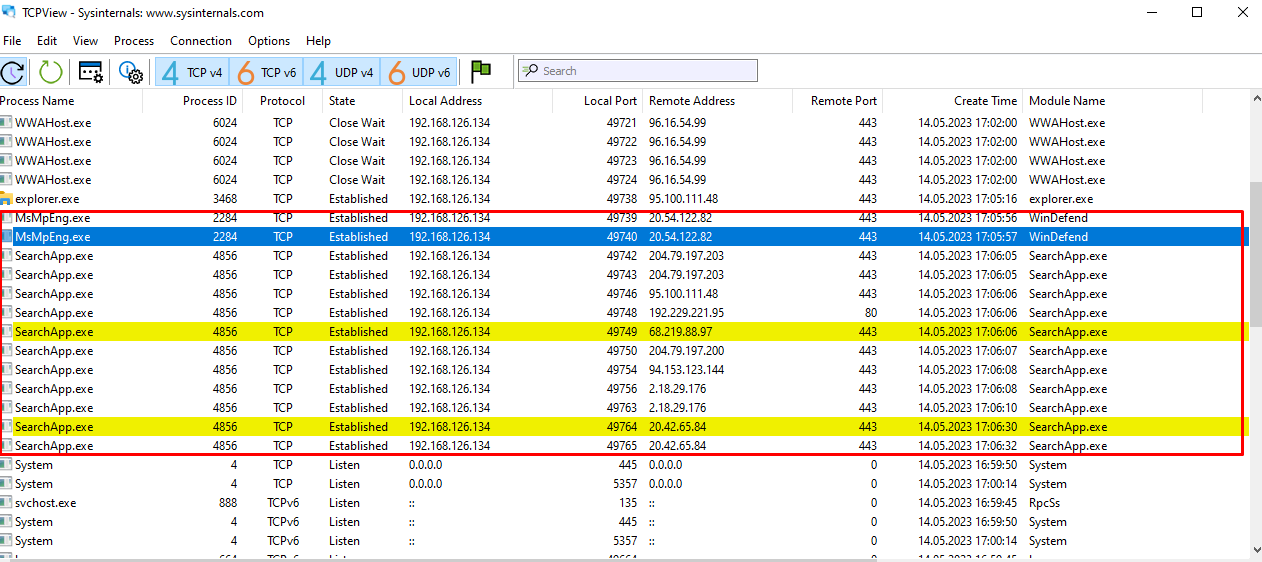The image size is (1262, 562).
Task: Click local port 49746
Action: click(620, 294)
